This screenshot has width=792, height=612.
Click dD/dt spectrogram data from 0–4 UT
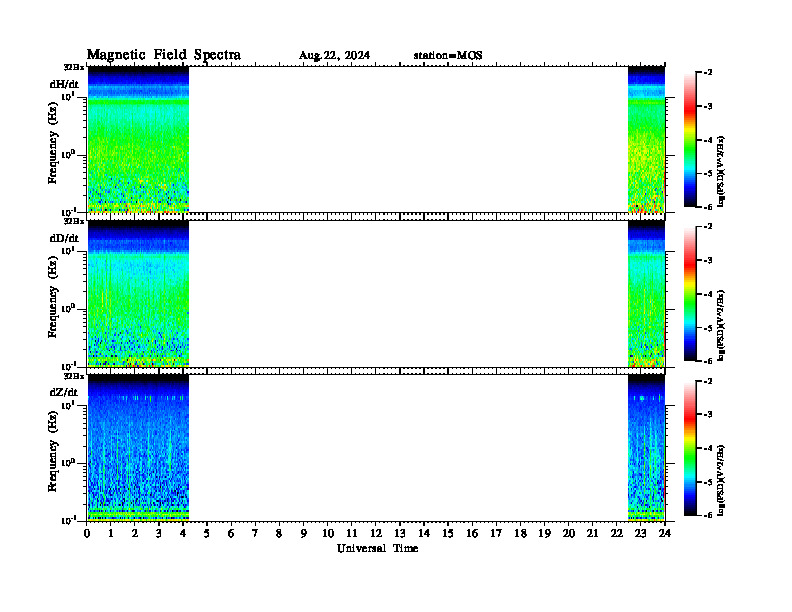pyautogui.click(x=138, y=294)
